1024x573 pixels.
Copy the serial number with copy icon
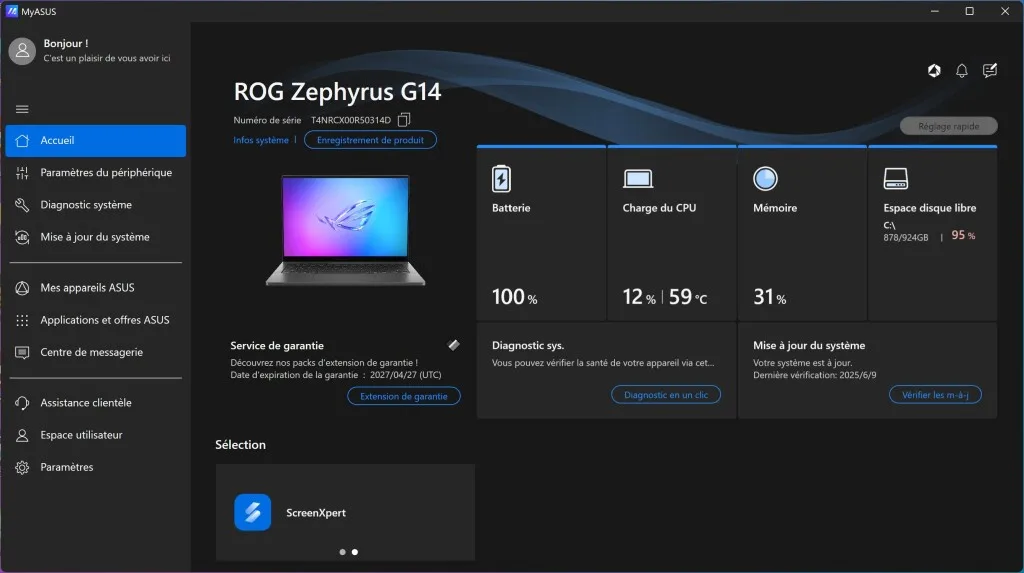click(404, 120)
